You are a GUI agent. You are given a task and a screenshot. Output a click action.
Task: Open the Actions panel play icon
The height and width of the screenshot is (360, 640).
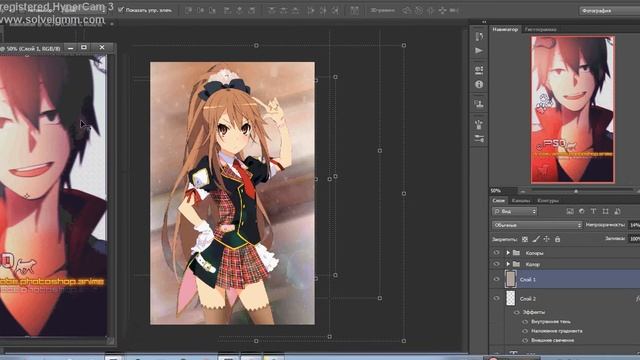[x=479, y=51]
